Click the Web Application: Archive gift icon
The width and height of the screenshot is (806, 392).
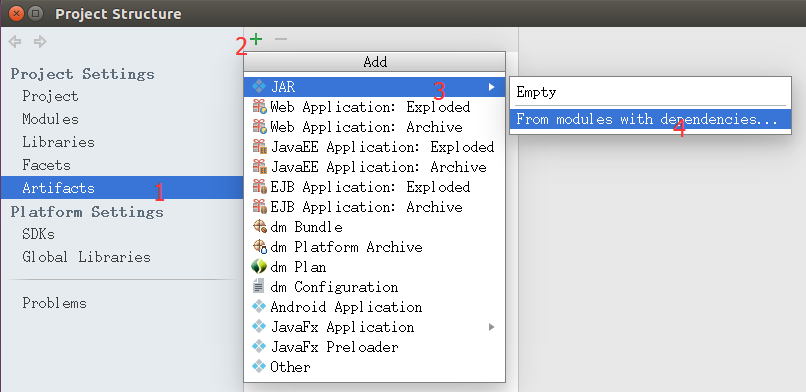[259, 127]
